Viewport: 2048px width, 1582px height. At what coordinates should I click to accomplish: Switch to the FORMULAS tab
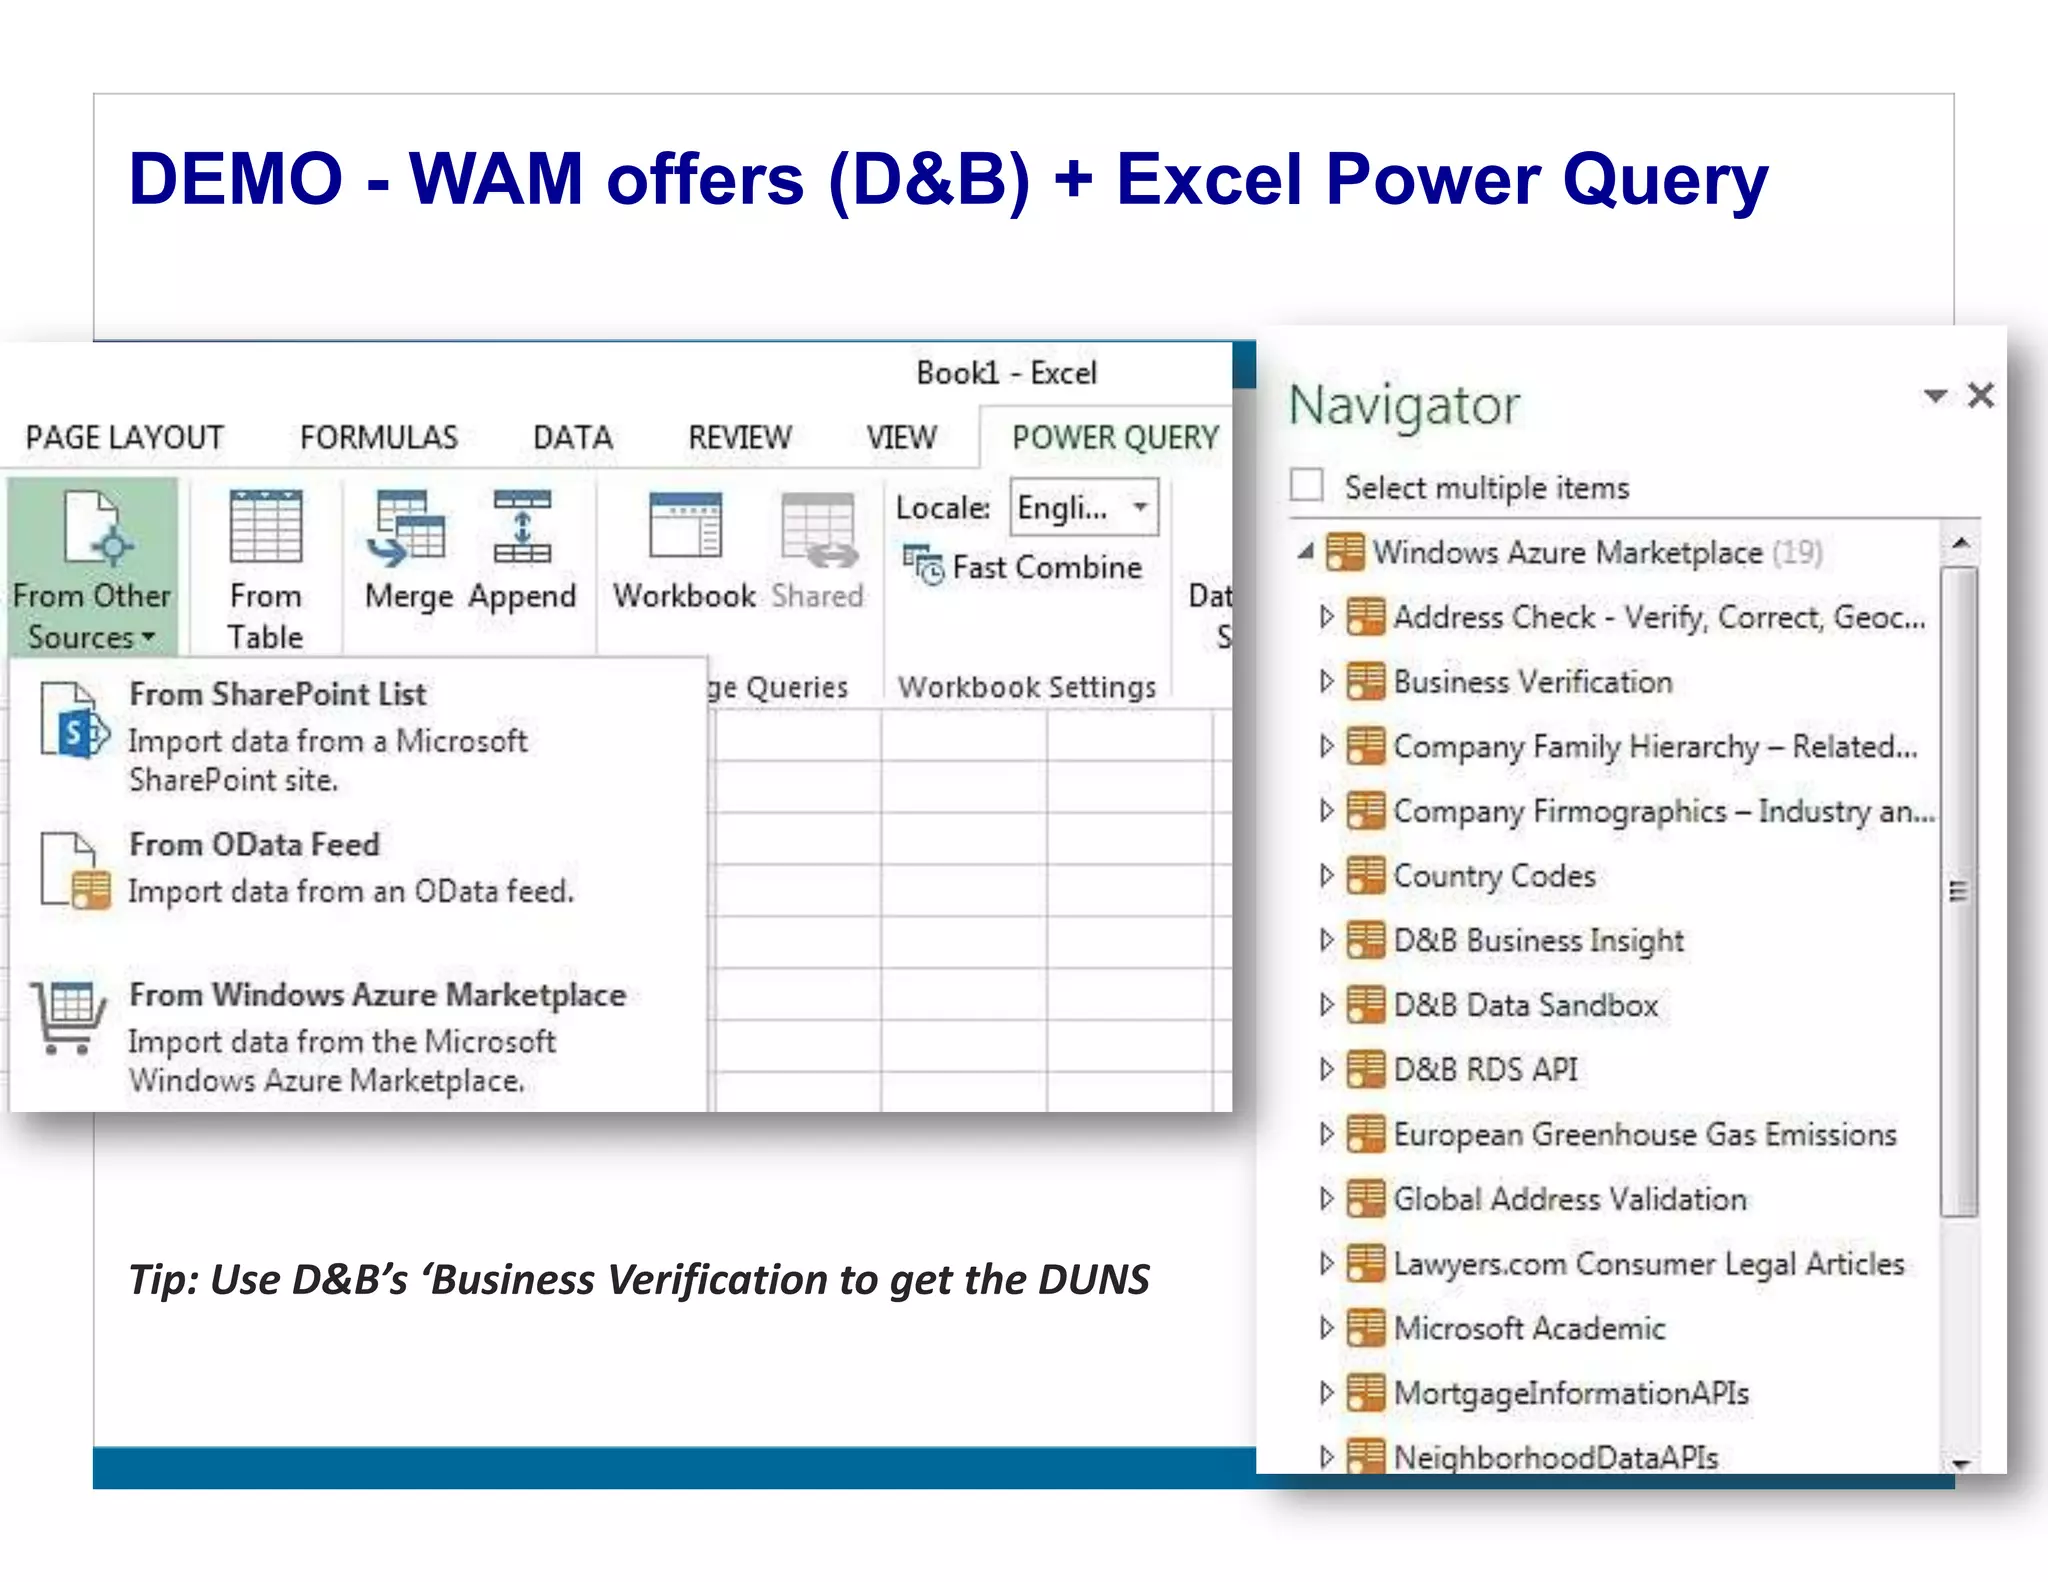point(379,437)
